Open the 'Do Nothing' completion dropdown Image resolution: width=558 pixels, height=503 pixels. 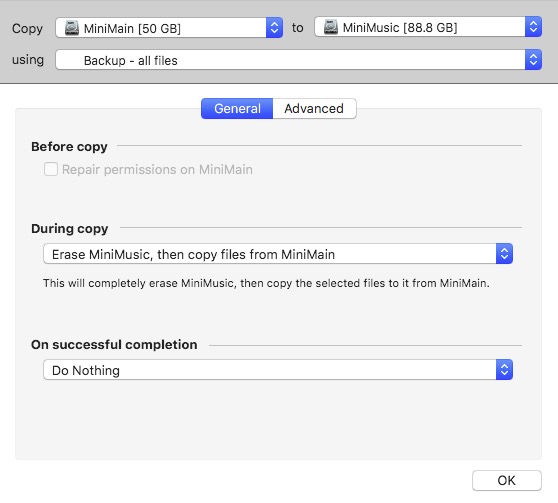click(x=278, y=370)
